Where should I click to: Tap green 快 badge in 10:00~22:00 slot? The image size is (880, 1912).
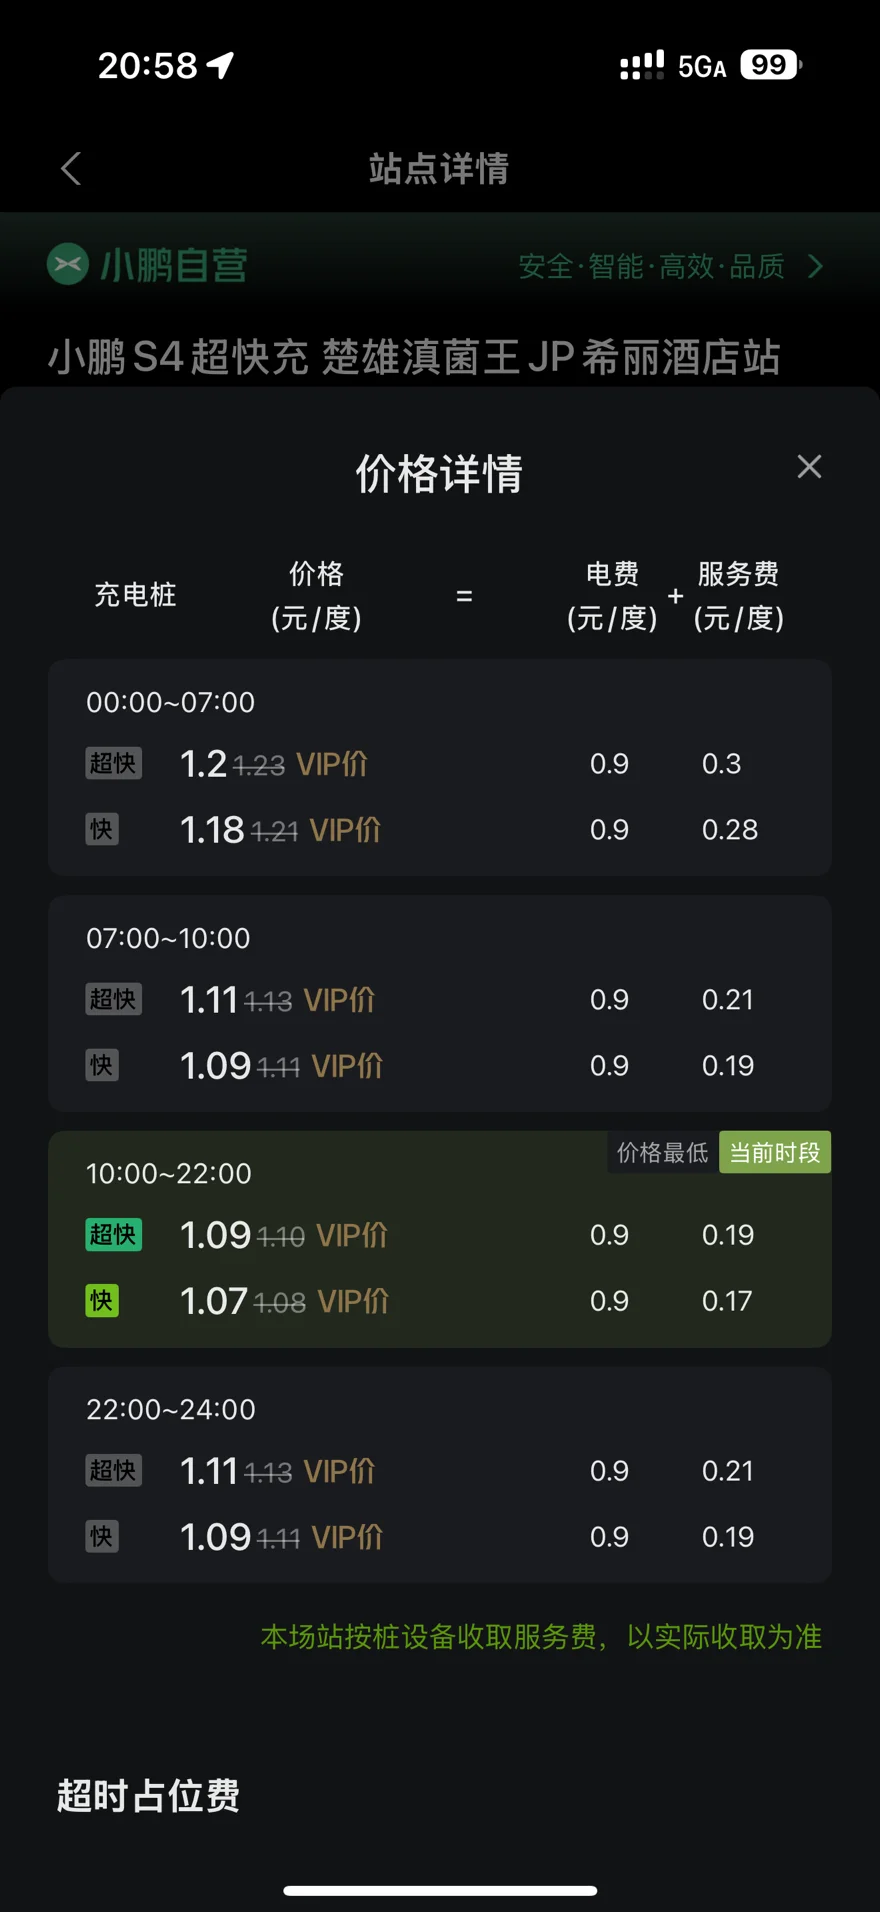pyautogui.click(x=101, y=1300)
